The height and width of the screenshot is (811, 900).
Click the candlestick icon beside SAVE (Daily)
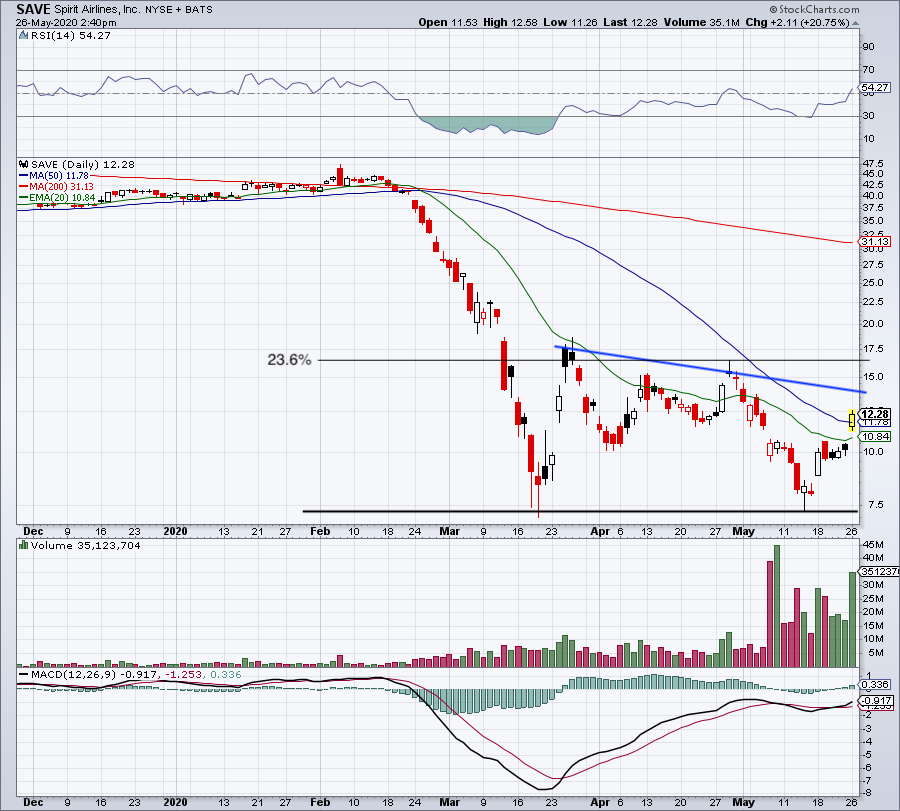24,164
